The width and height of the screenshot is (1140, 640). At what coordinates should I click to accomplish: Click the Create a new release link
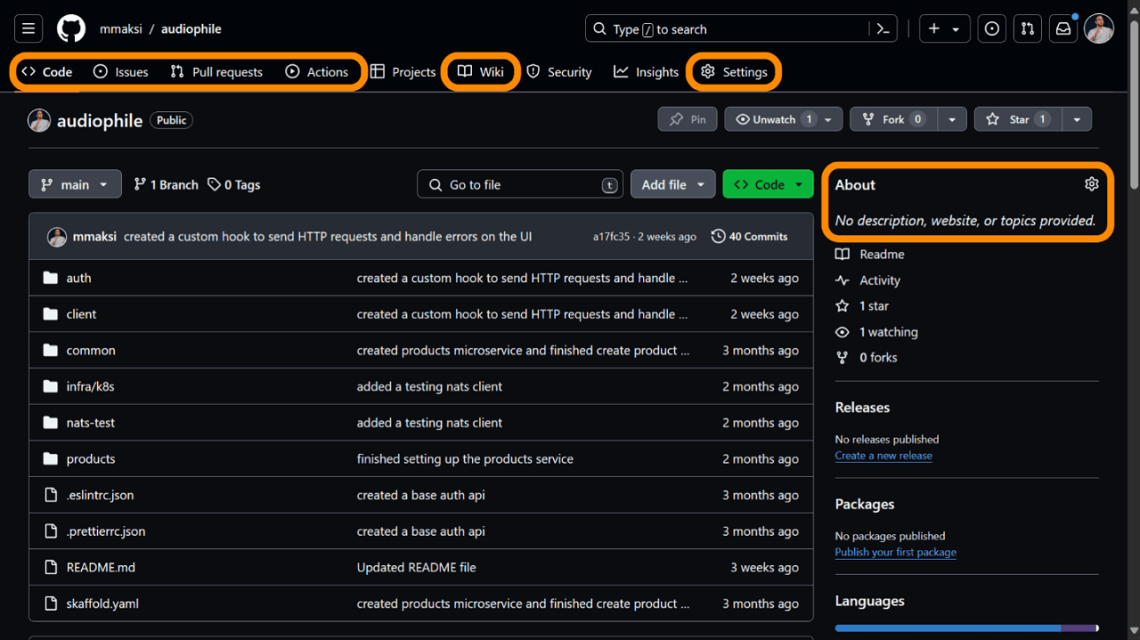[883, 455]
